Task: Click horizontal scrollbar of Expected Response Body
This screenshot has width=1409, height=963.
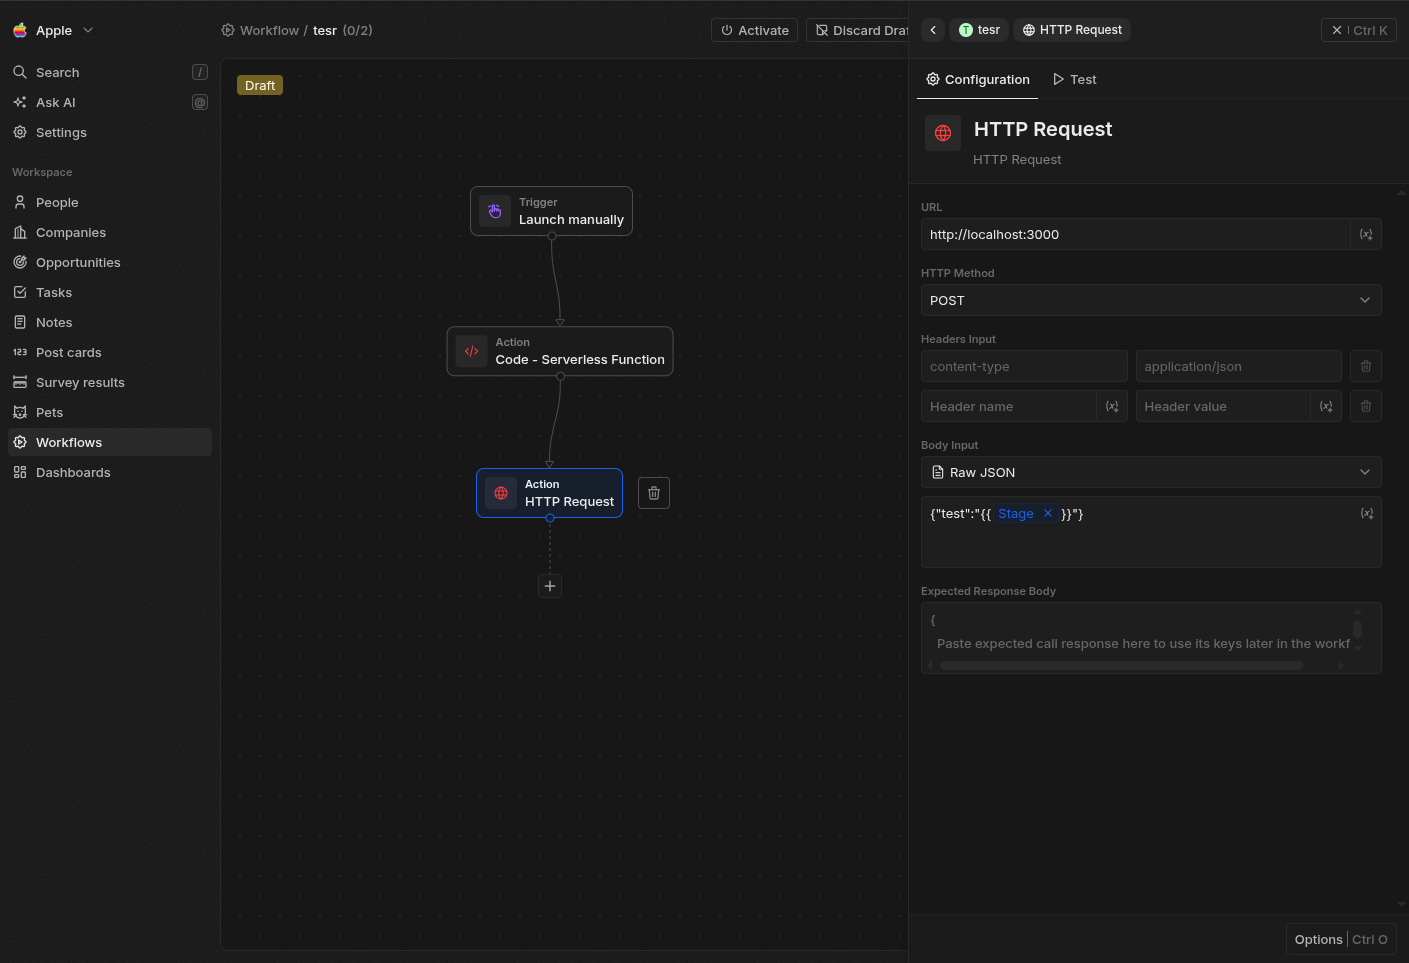Action: [1121, 665]
